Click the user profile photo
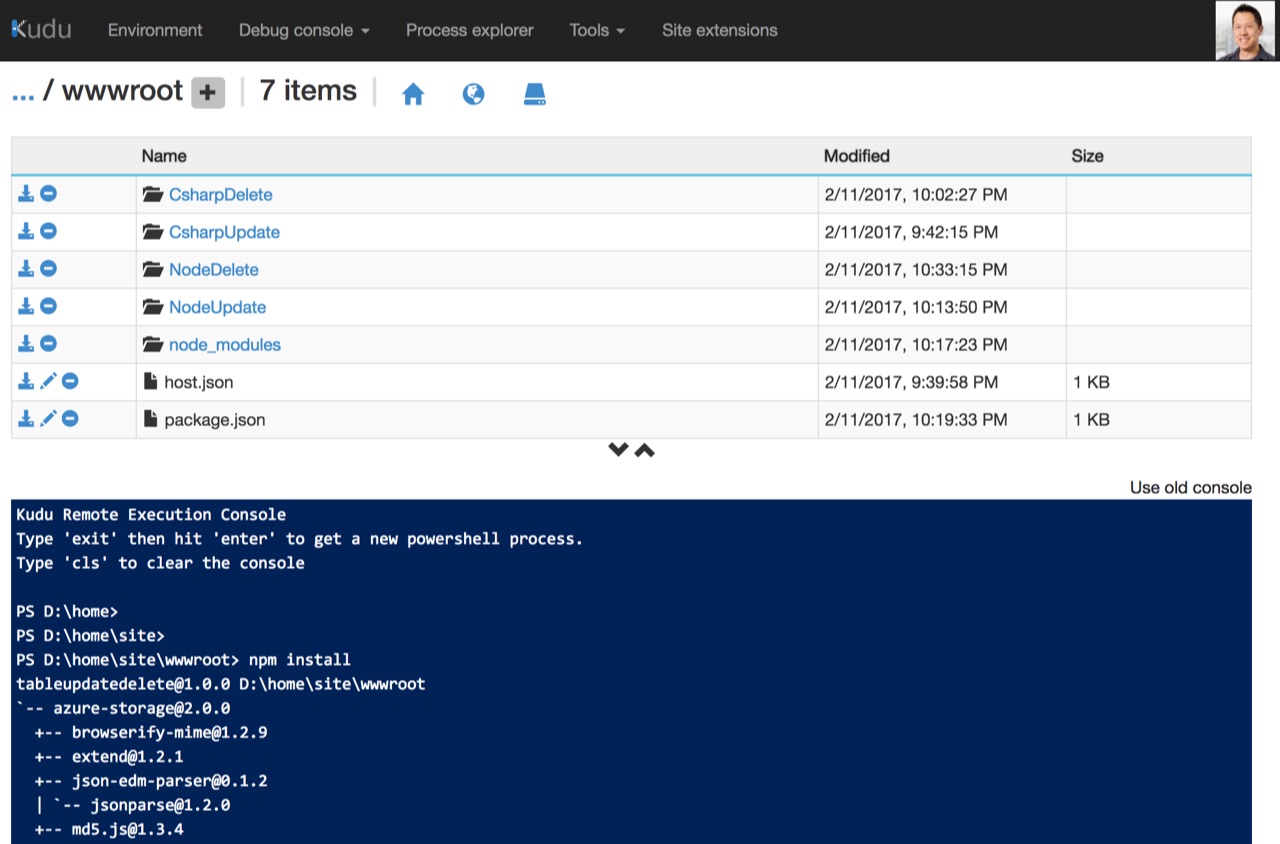The height and width of the screenshot is (844, 1280). (x=1246, y=30)
